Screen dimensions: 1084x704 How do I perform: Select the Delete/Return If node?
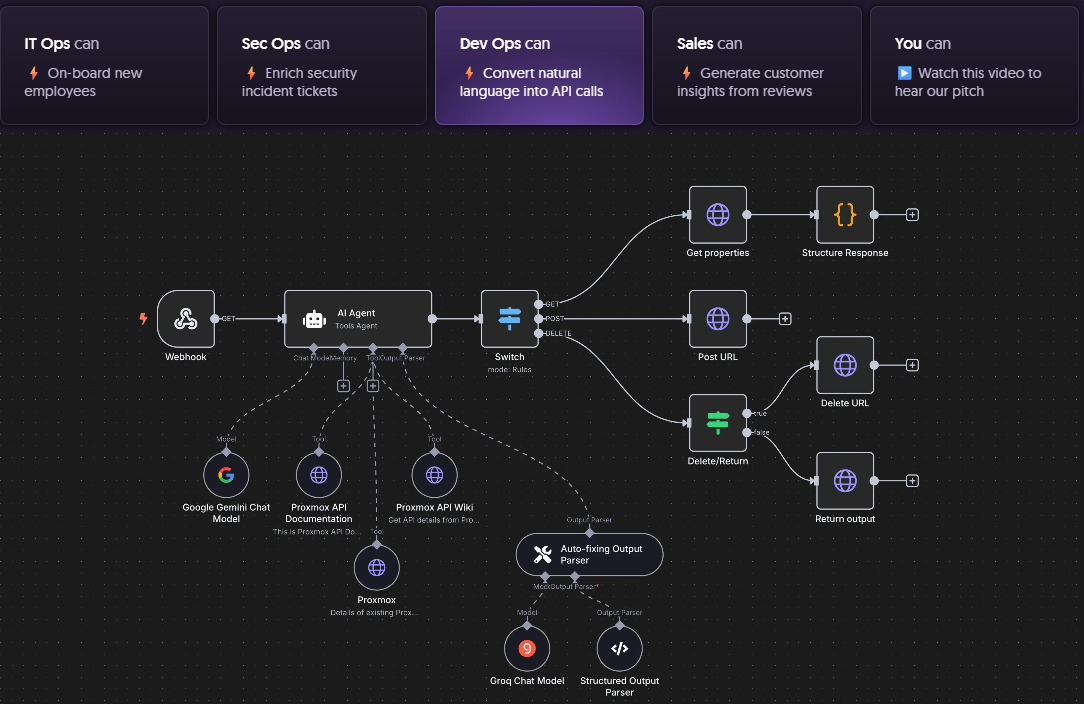click(x=718, y=423)
